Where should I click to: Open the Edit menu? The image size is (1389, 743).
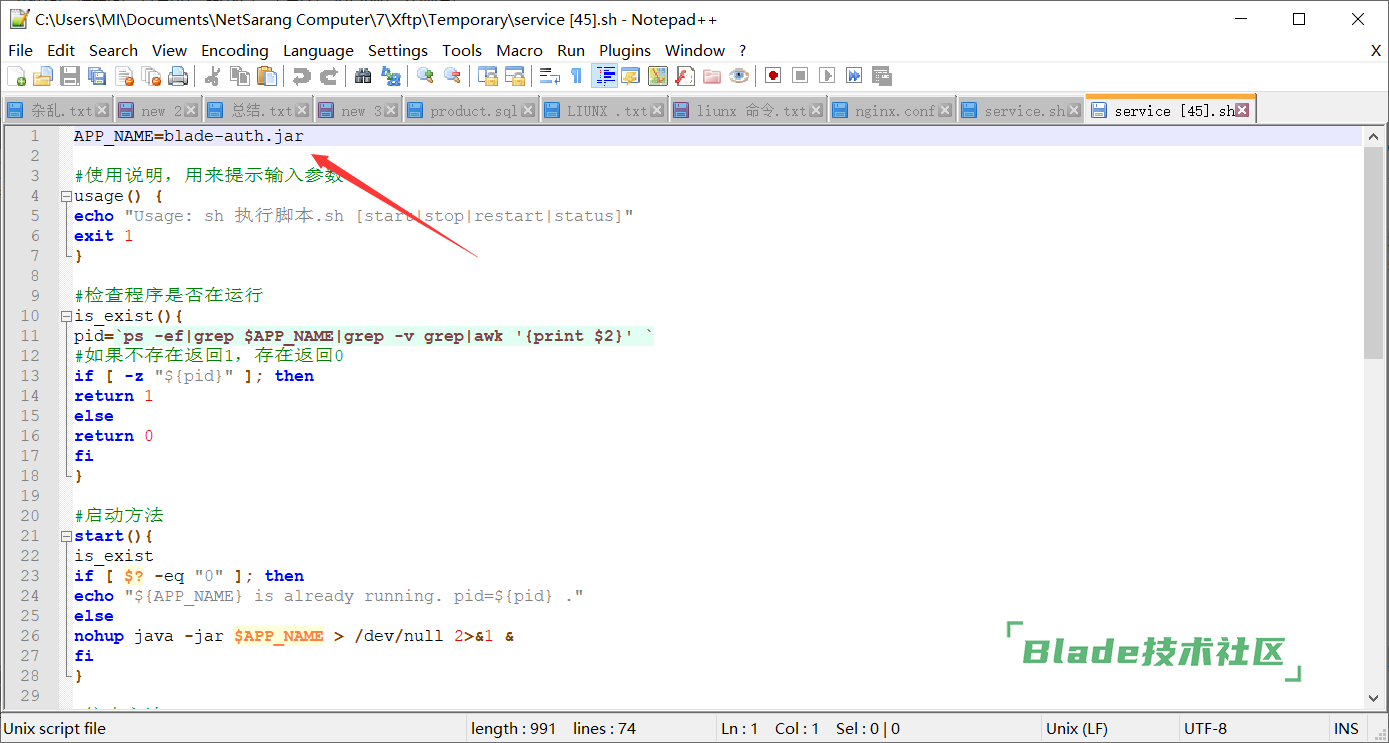point(61,50)
